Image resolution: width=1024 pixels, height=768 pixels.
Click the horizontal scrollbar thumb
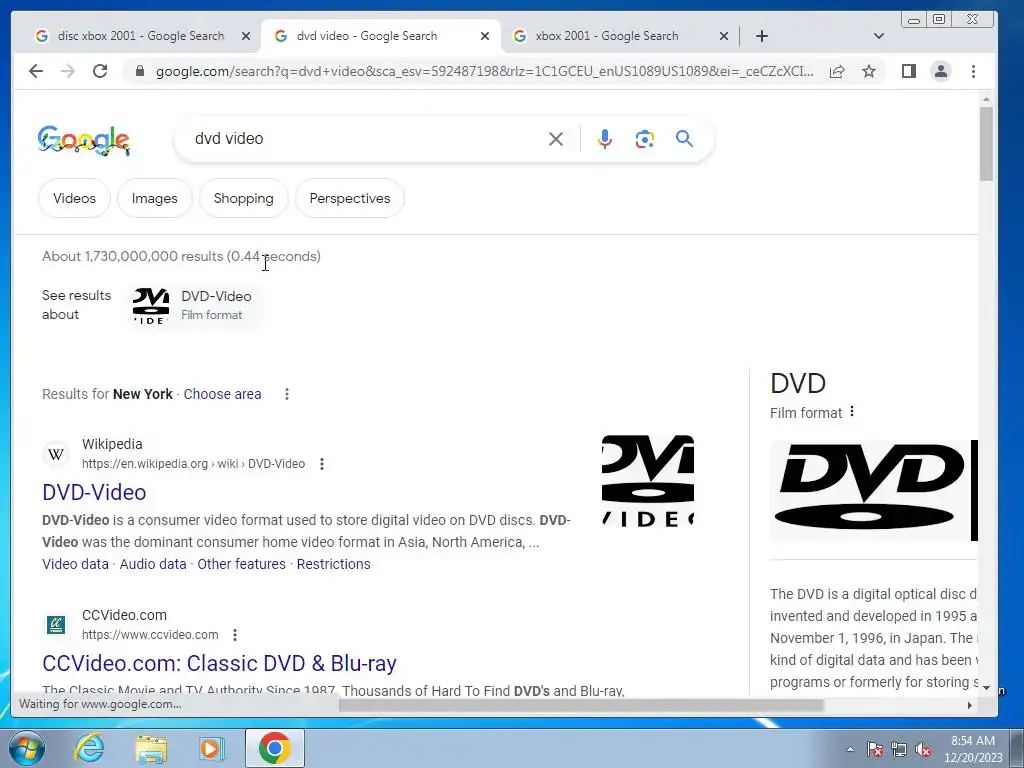pyautogui.click(x=581, y=705)
